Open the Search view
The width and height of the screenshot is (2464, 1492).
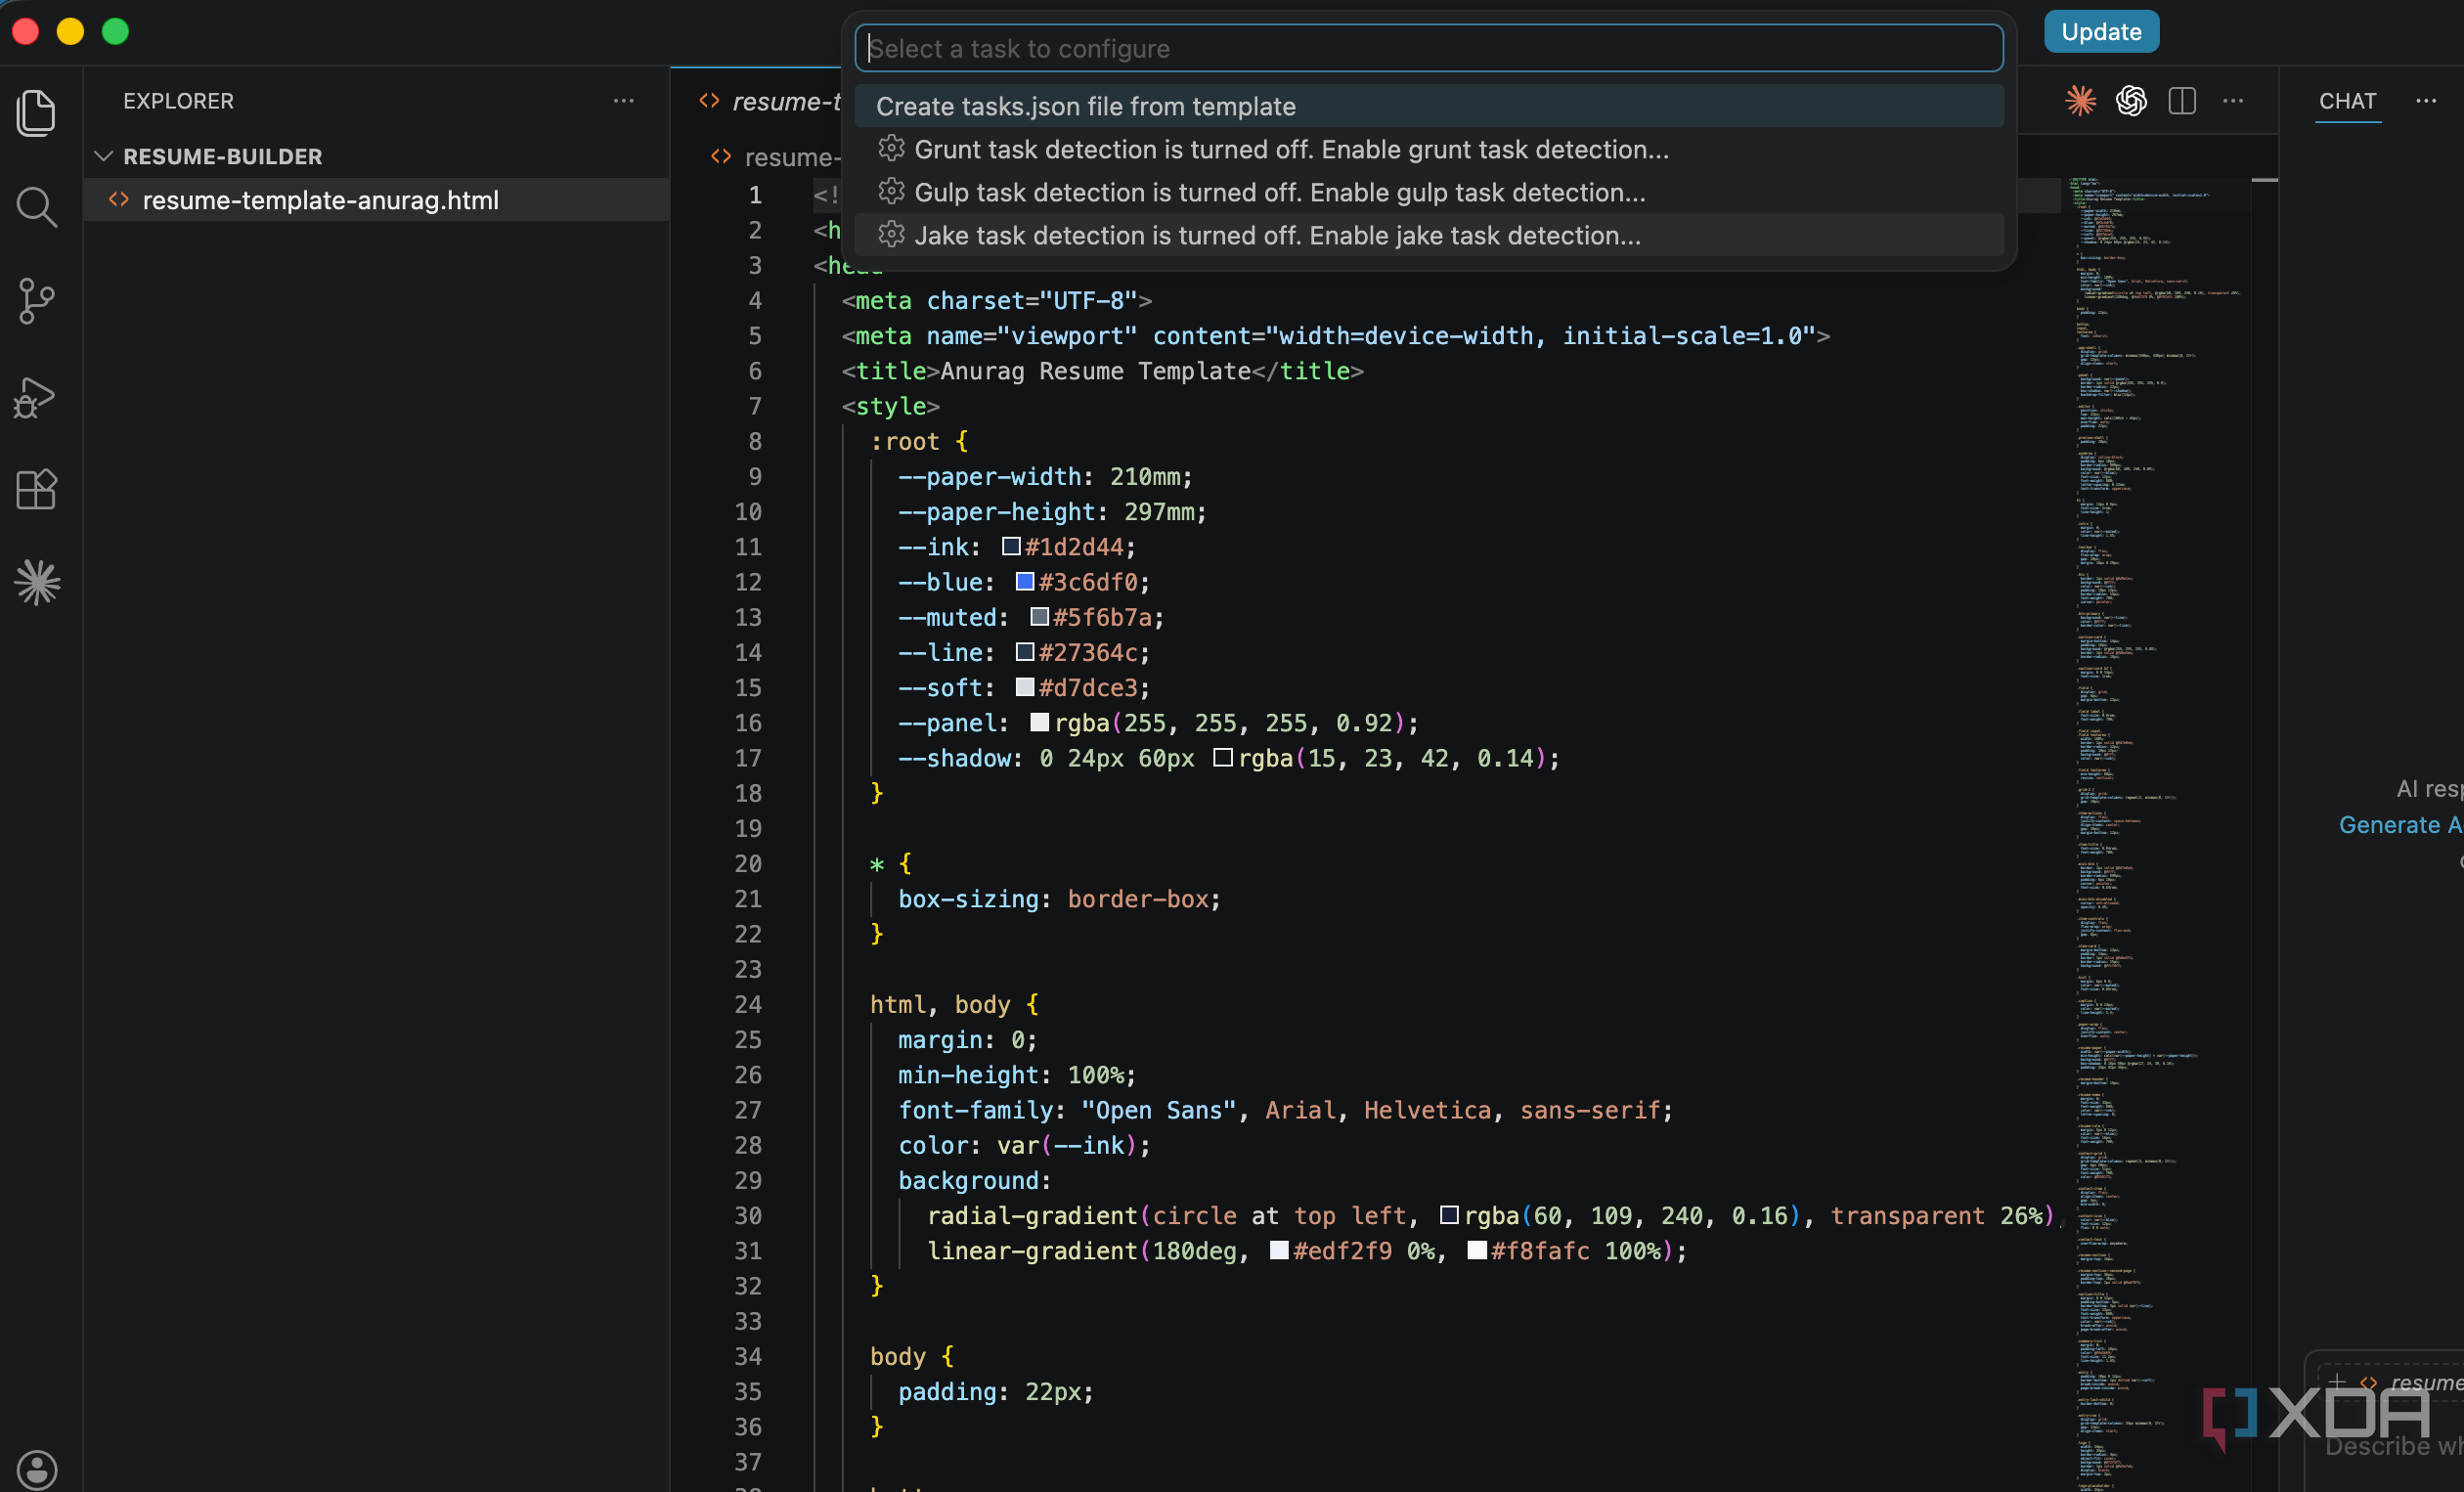coord(37,207)
